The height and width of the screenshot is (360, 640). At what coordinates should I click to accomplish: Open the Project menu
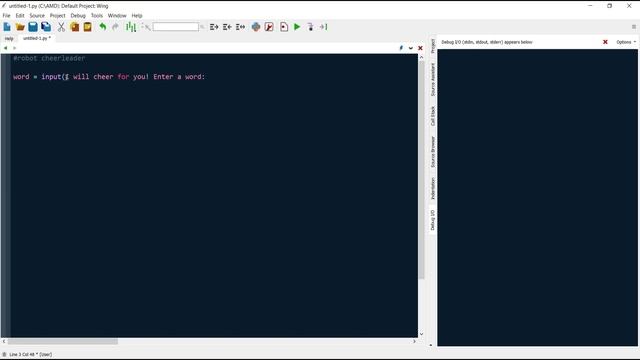tap(58, 16)
